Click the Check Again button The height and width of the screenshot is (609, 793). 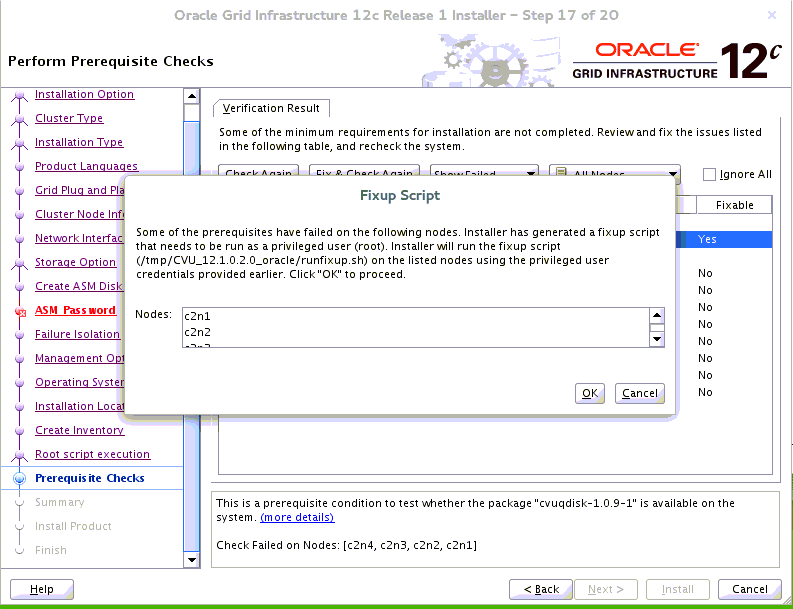(x=258, y=170)
